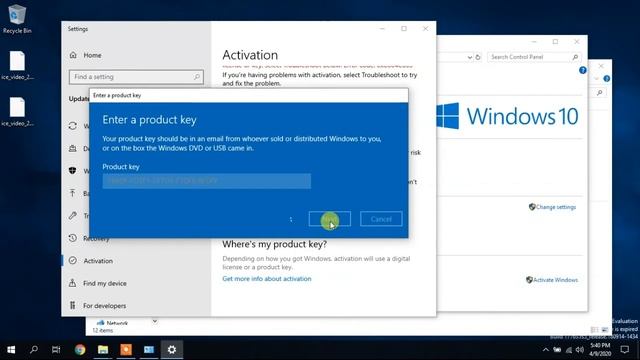Open Action Center notifications icon
640x360 pixels.
[624, 350]
